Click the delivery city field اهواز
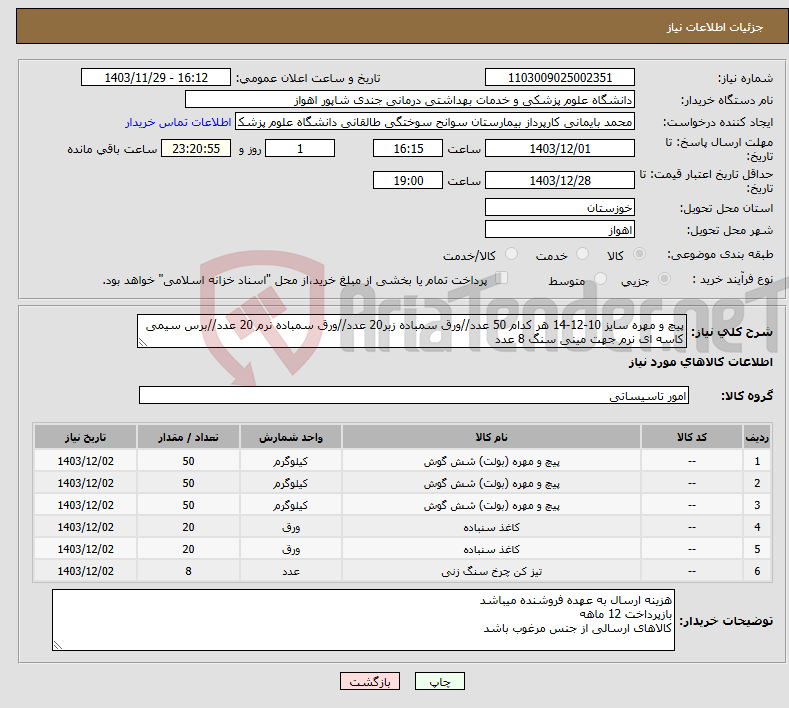Image resolution: width=789 pixels, height=708 pixels. pos(560,229)
